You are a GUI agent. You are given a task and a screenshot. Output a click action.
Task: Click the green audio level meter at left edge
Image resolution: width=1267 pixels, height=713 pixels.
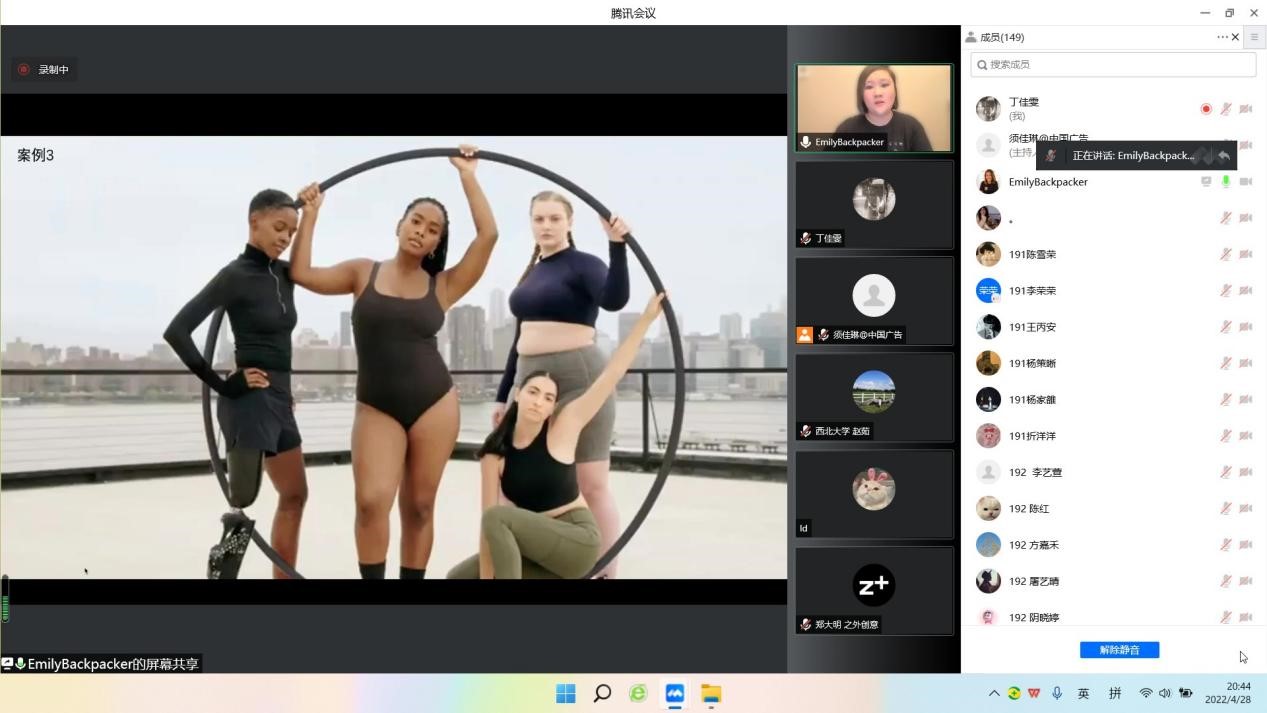(x=4, y=599)
